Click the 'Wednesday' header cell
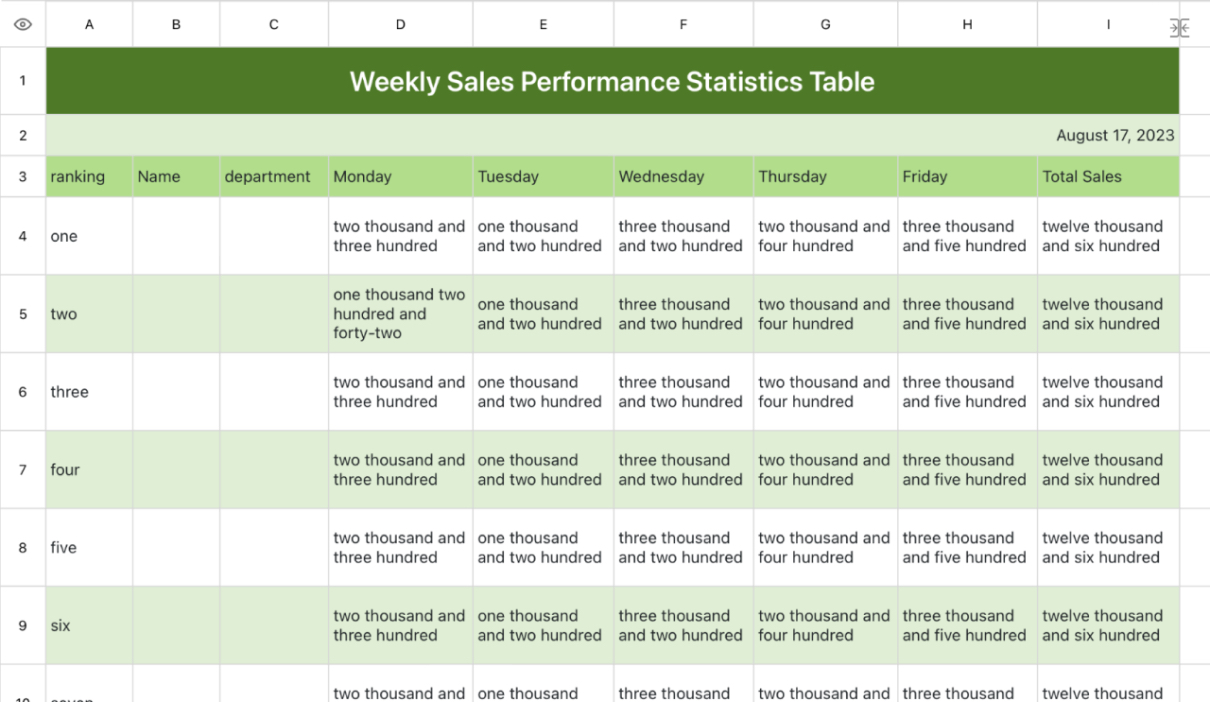The height and width of the screenshot is (702, 1210). pyautogui.click(x=683, y=176)
